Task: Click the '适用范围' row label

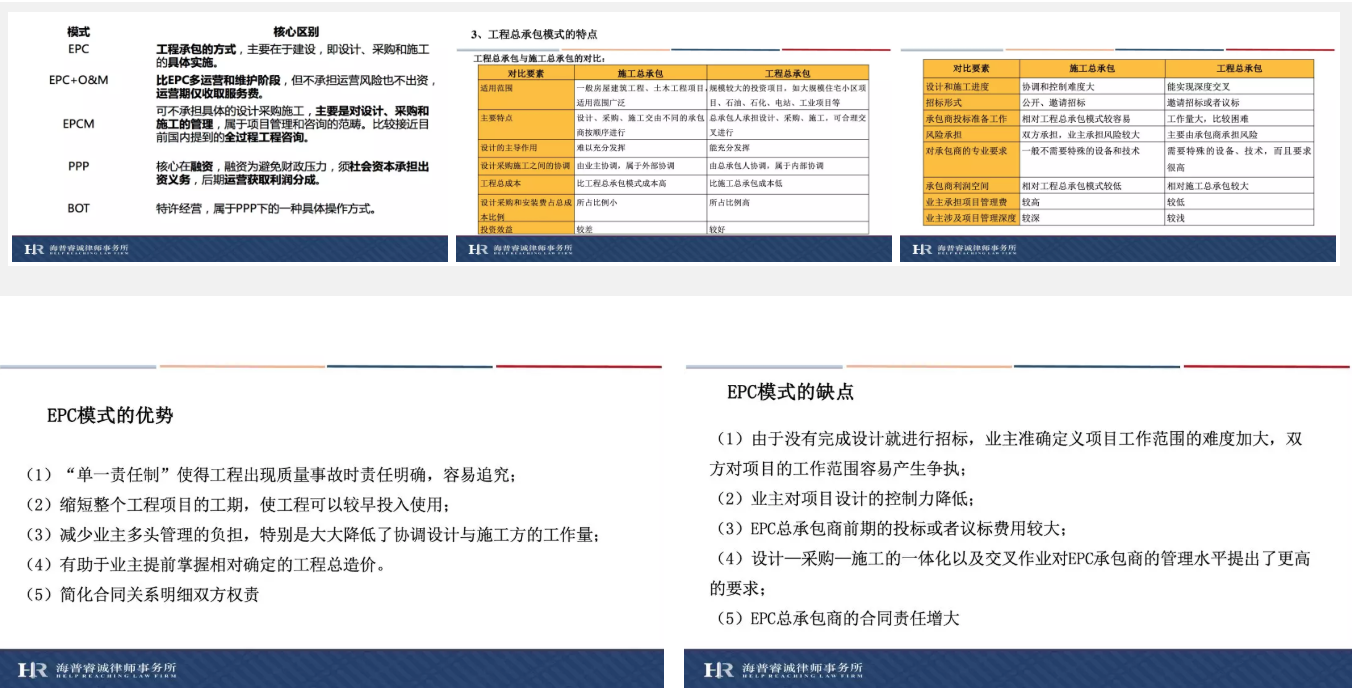Action: coord(497,87)
